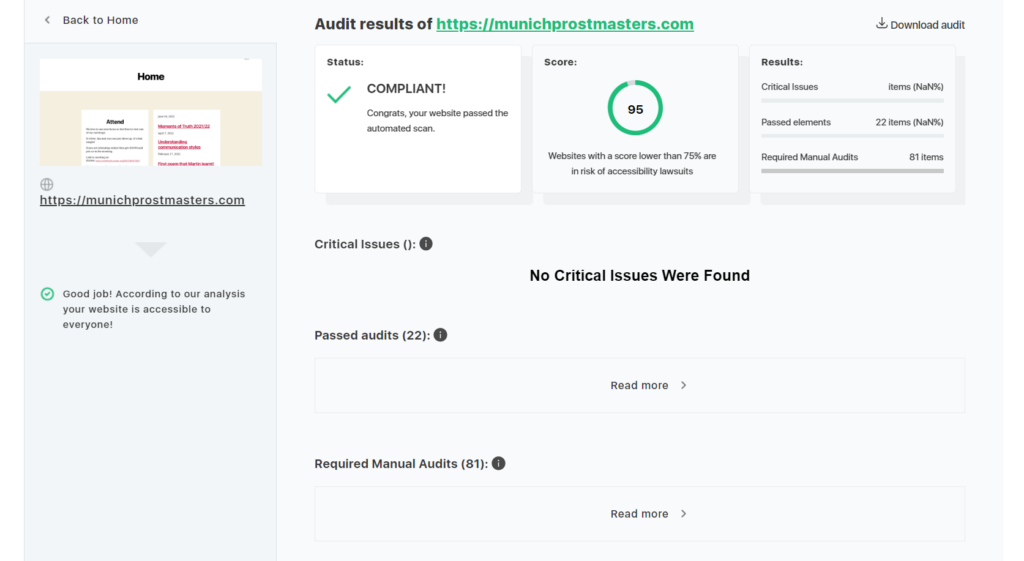Click the '81 items' value
The image size is (1024, 561).
(926, 157)
